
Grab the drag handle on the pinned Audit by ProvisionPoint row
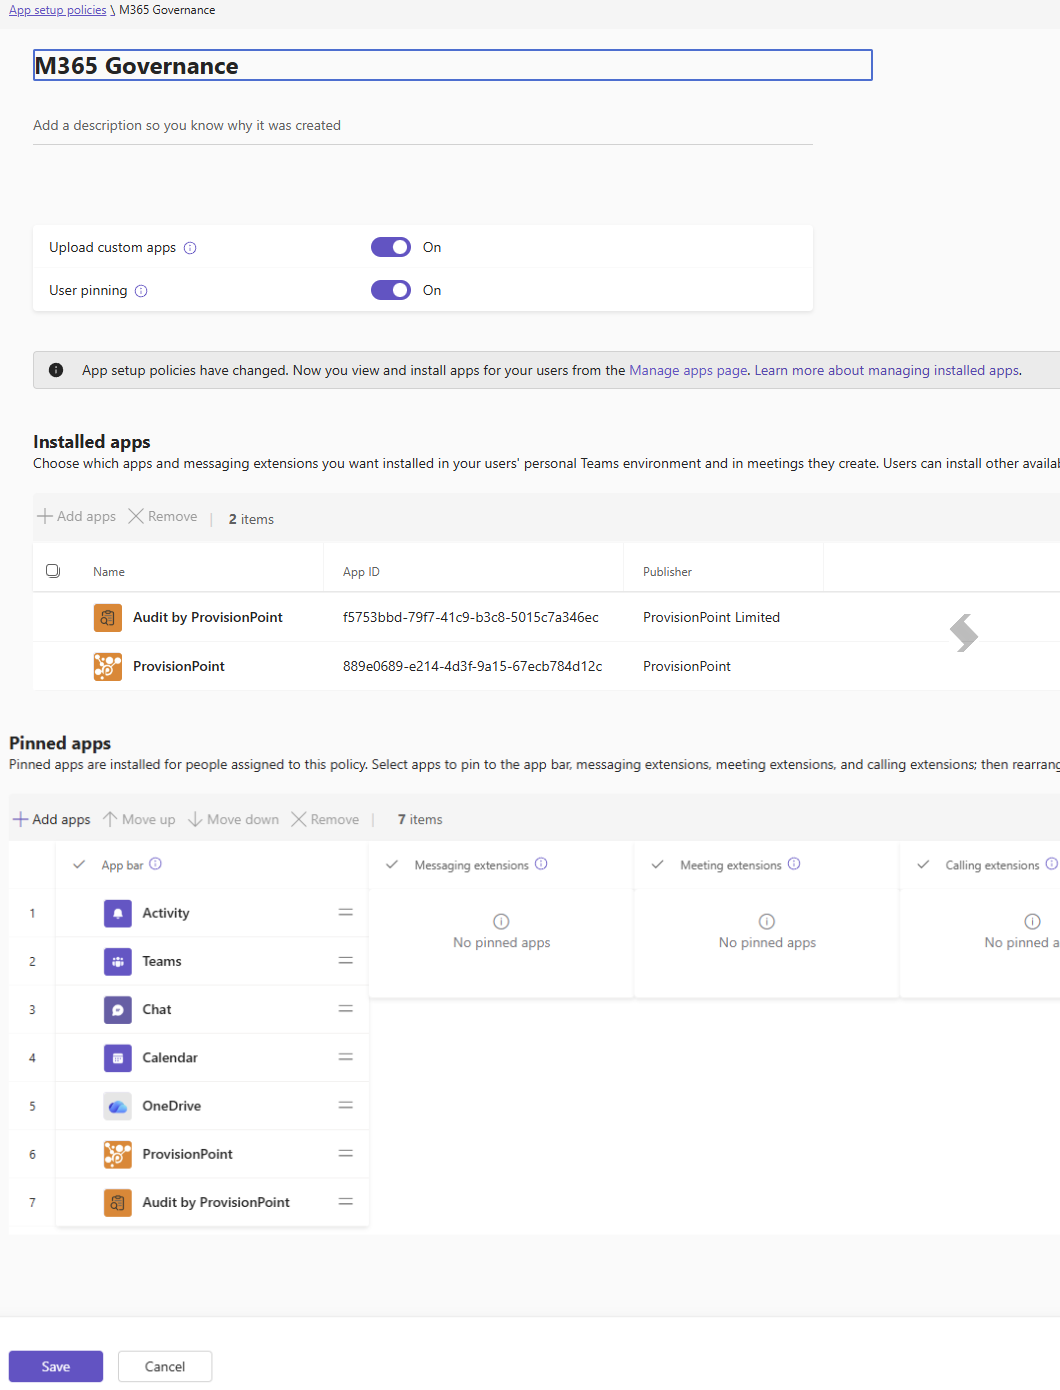click(x=346, y=1202)
